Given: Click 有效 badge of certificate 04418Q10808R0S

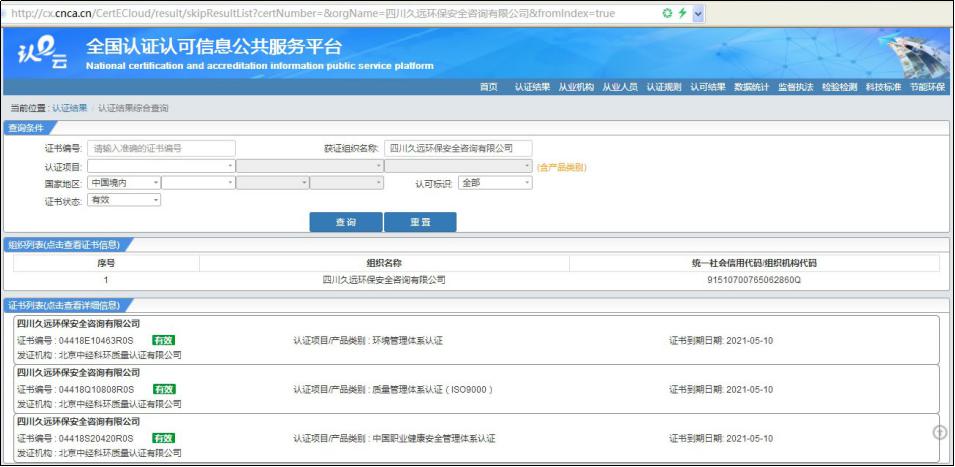Looking at the screenshot, I should coord(164,389).
